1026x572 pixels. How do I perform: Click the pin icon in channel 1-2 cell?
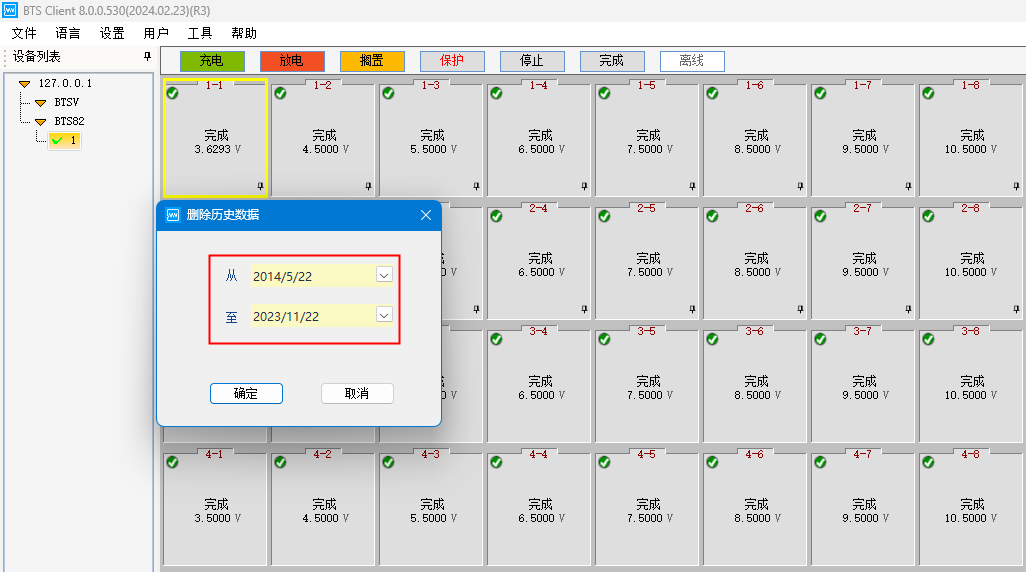click(368, 187)
